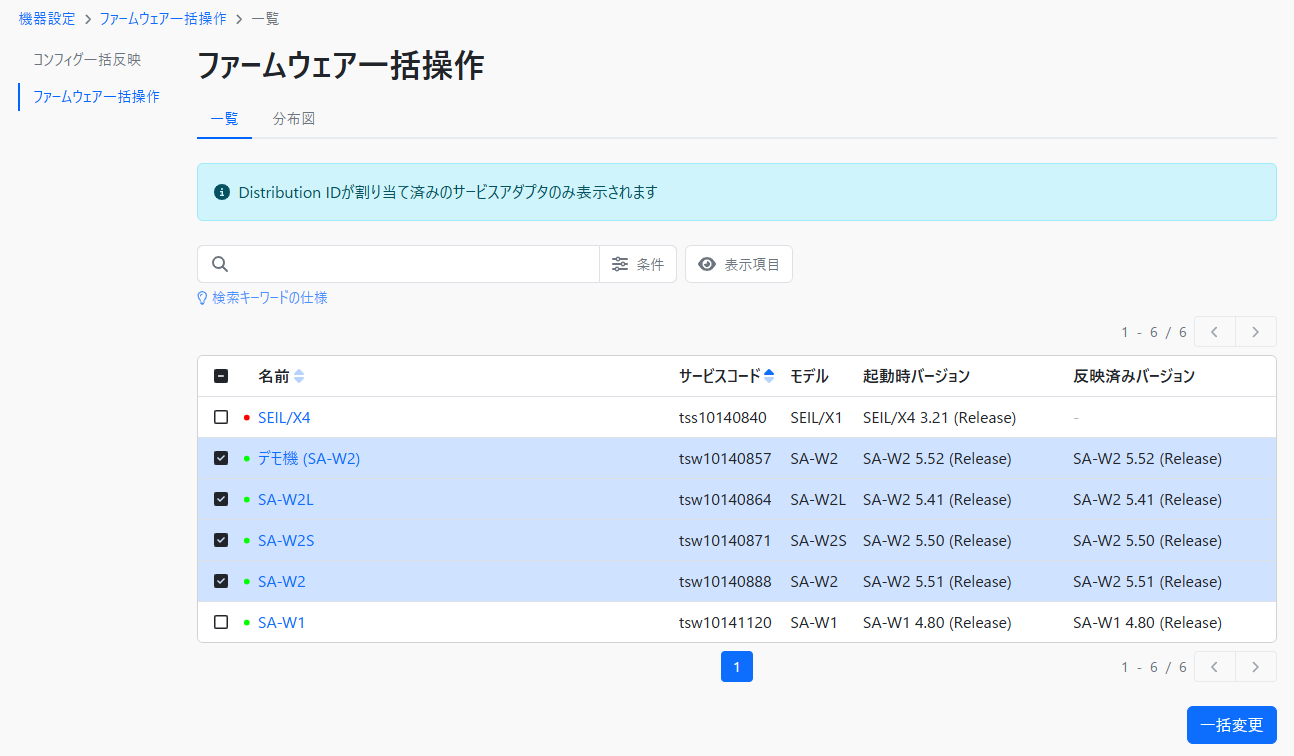Go to ファームウェア一括操作 breadcrumb link

[163, 18]
